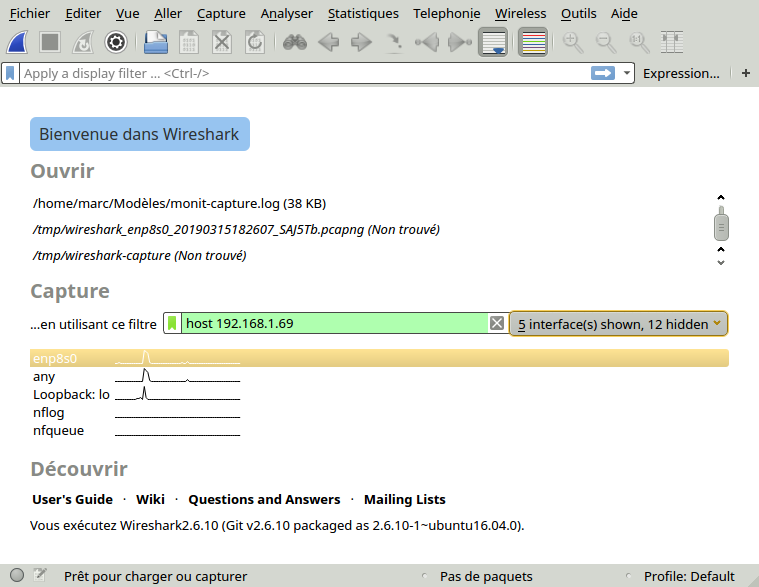This screenshot has height=587, width=759.
Task: Click Bienvenue dans Wireshark banner
Action: 140,134
